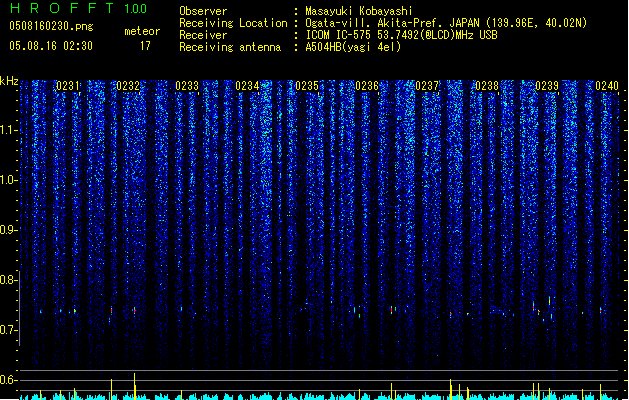Select the filename 0508160230.png

(51, 26)
